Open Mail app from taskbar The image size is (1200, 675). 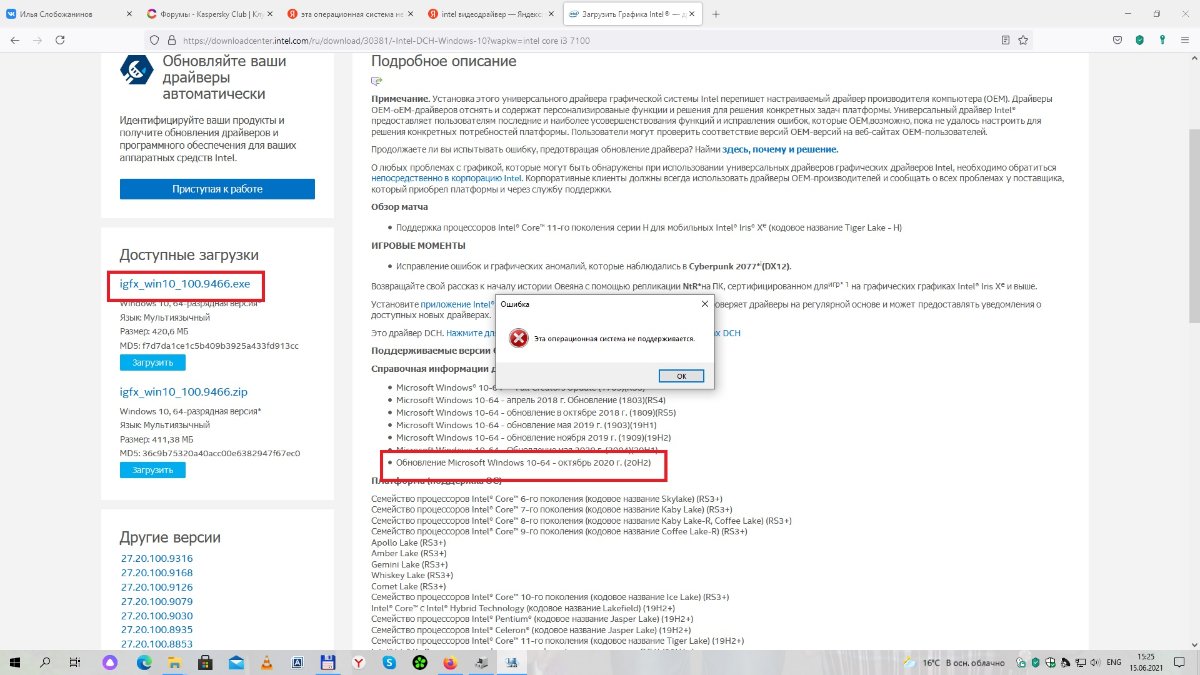tap(236, 661)
